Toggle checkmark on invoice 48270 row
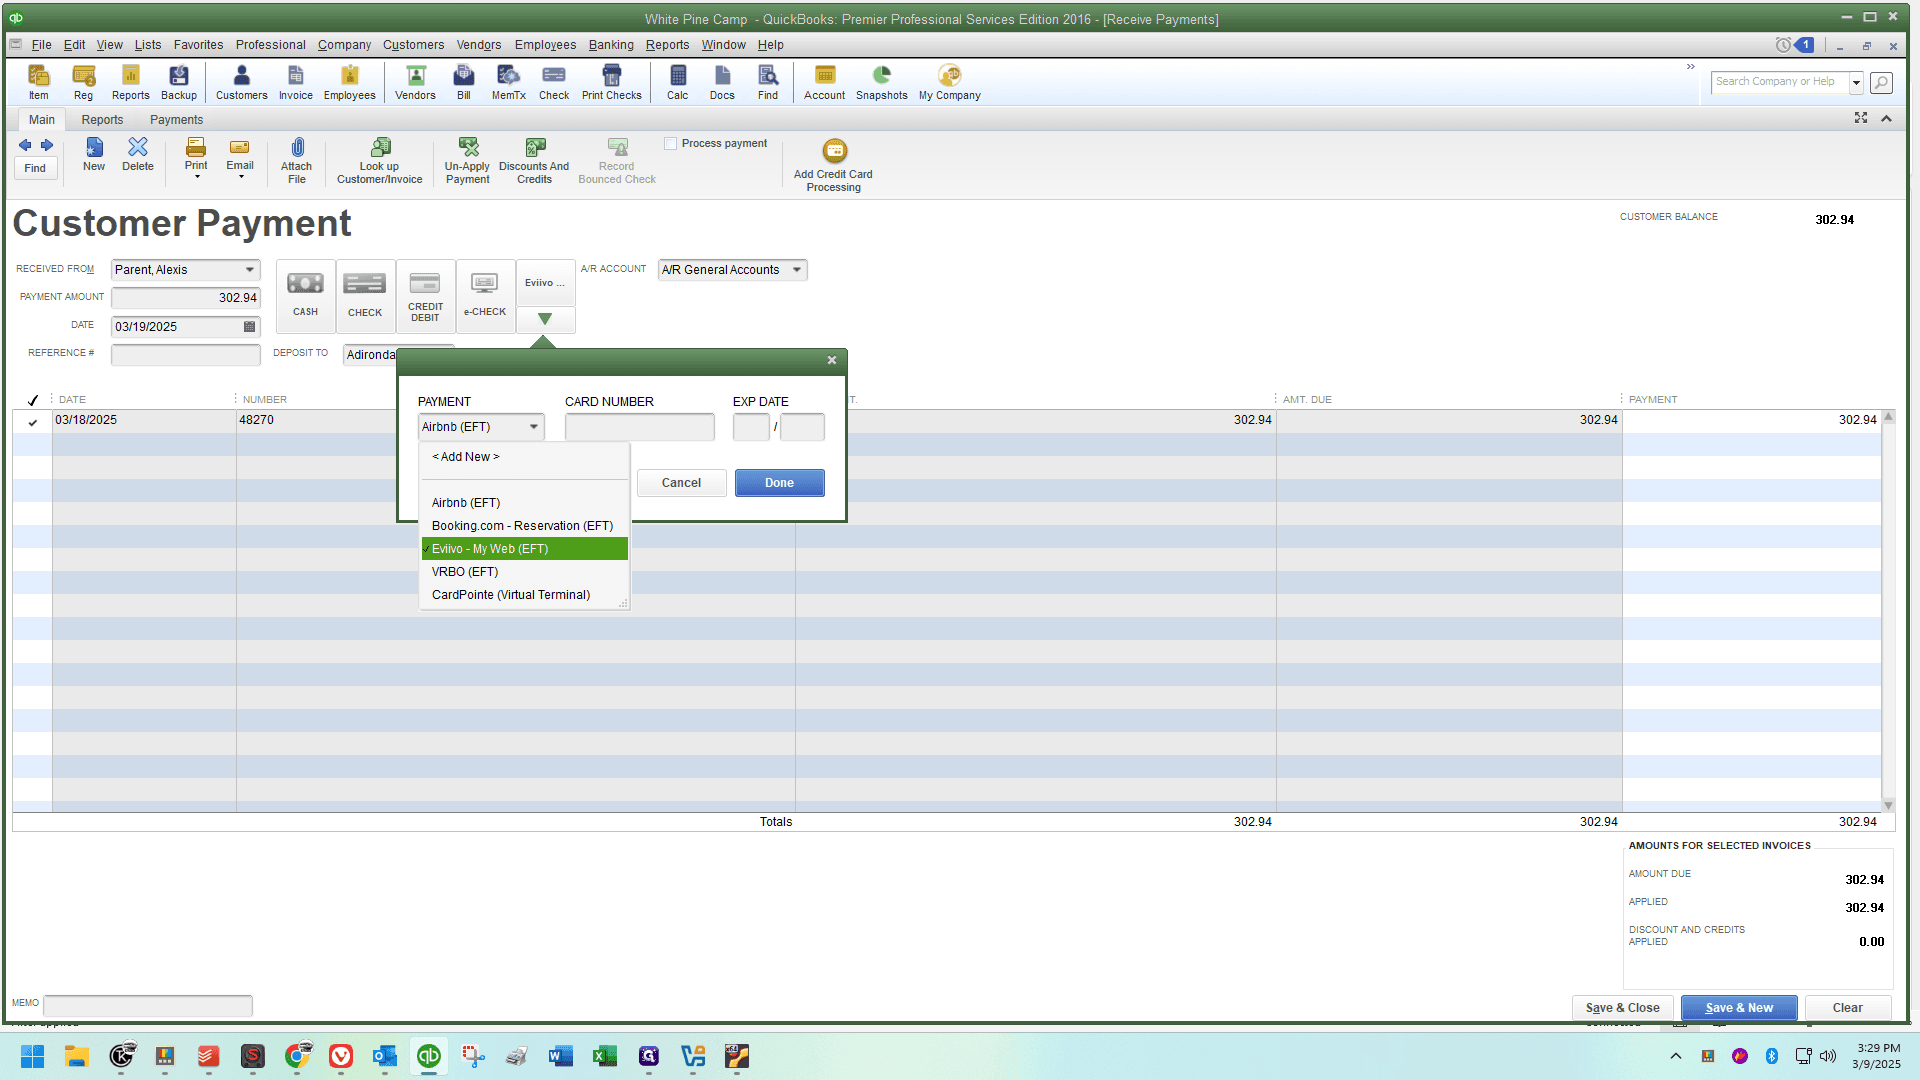The image size is (1920, 1080). coord(33,422)
